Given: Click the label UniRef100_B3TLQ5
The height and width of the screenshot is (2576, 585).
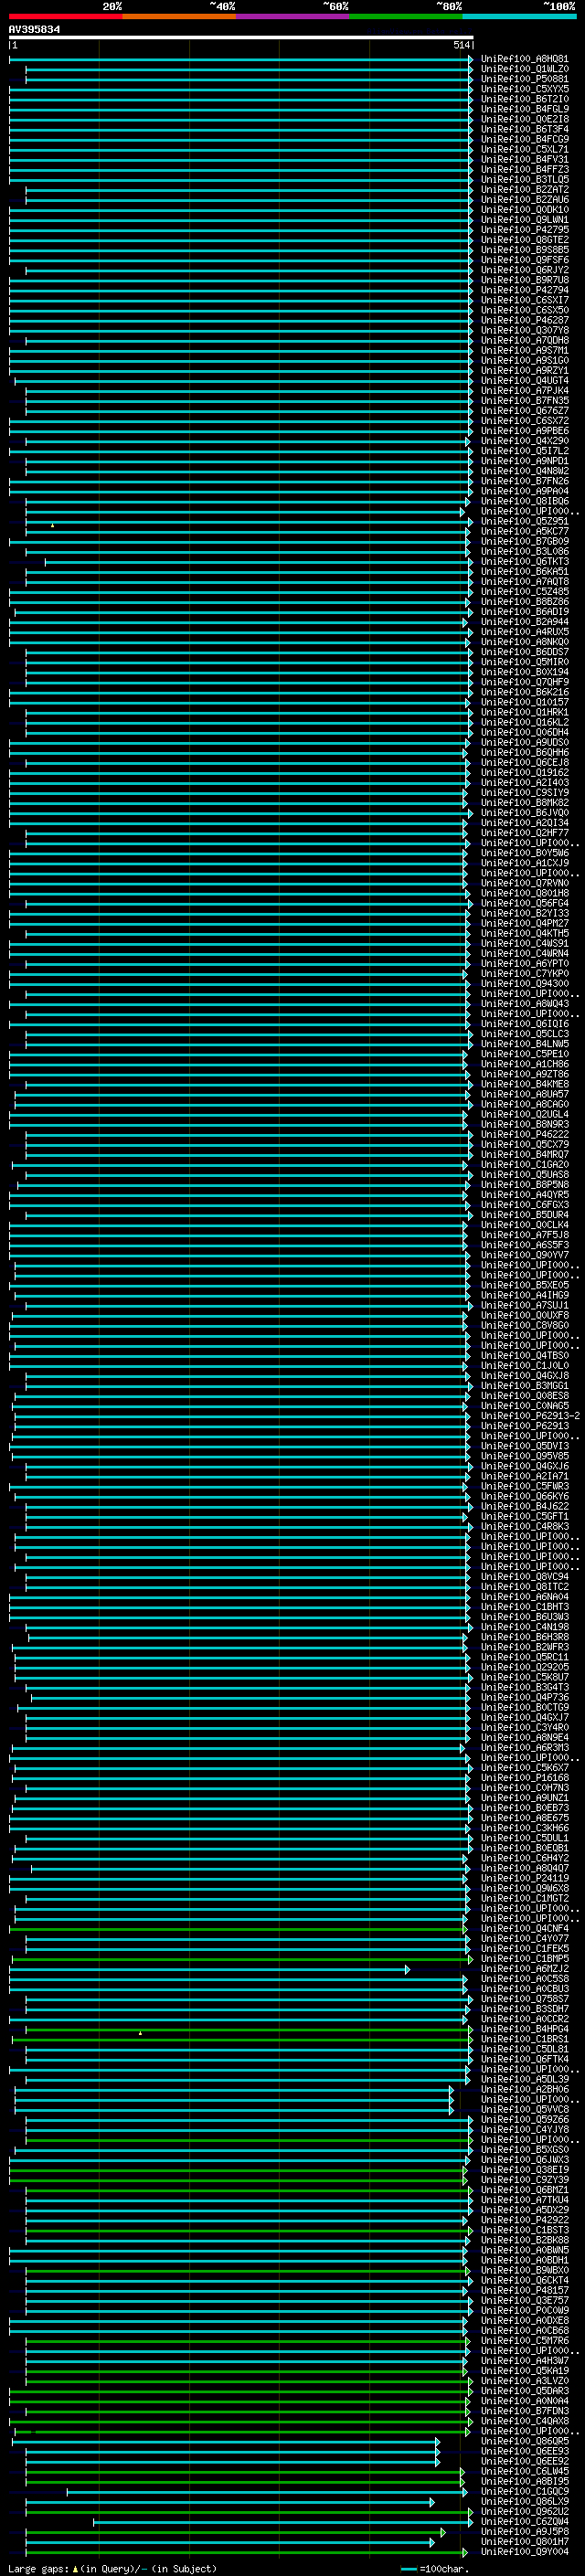Looking at the screenshot, I should point(524,180).
